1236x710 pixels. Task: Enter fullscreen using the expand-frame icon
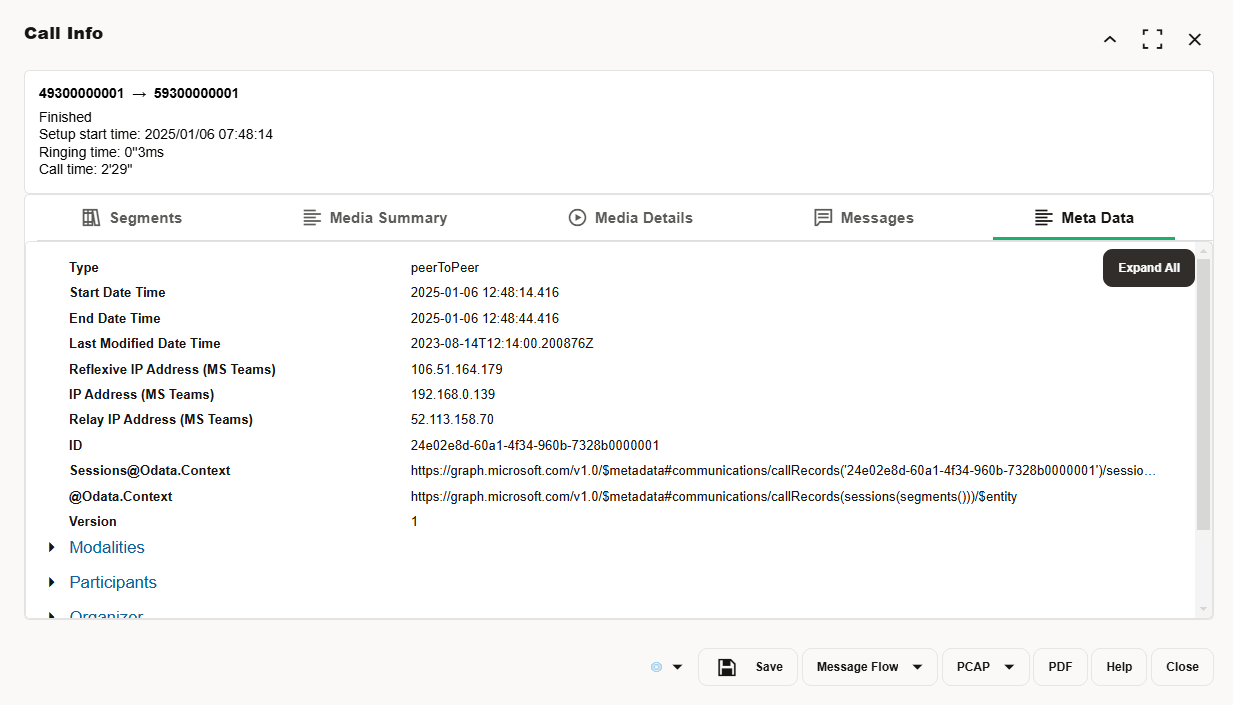click(x=1152, y=39)
